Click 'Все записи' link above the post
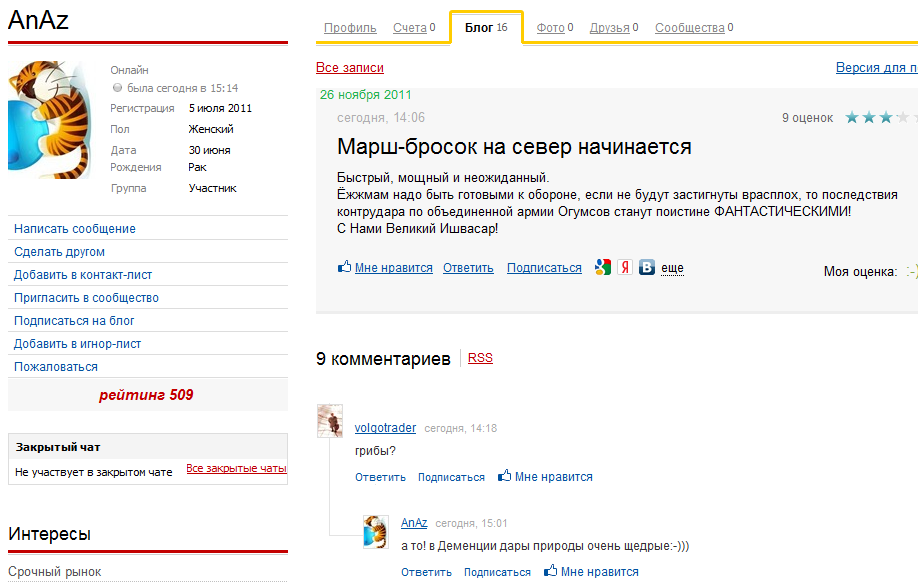The height and width of the screenshot is (586, 918). point(349,68)
